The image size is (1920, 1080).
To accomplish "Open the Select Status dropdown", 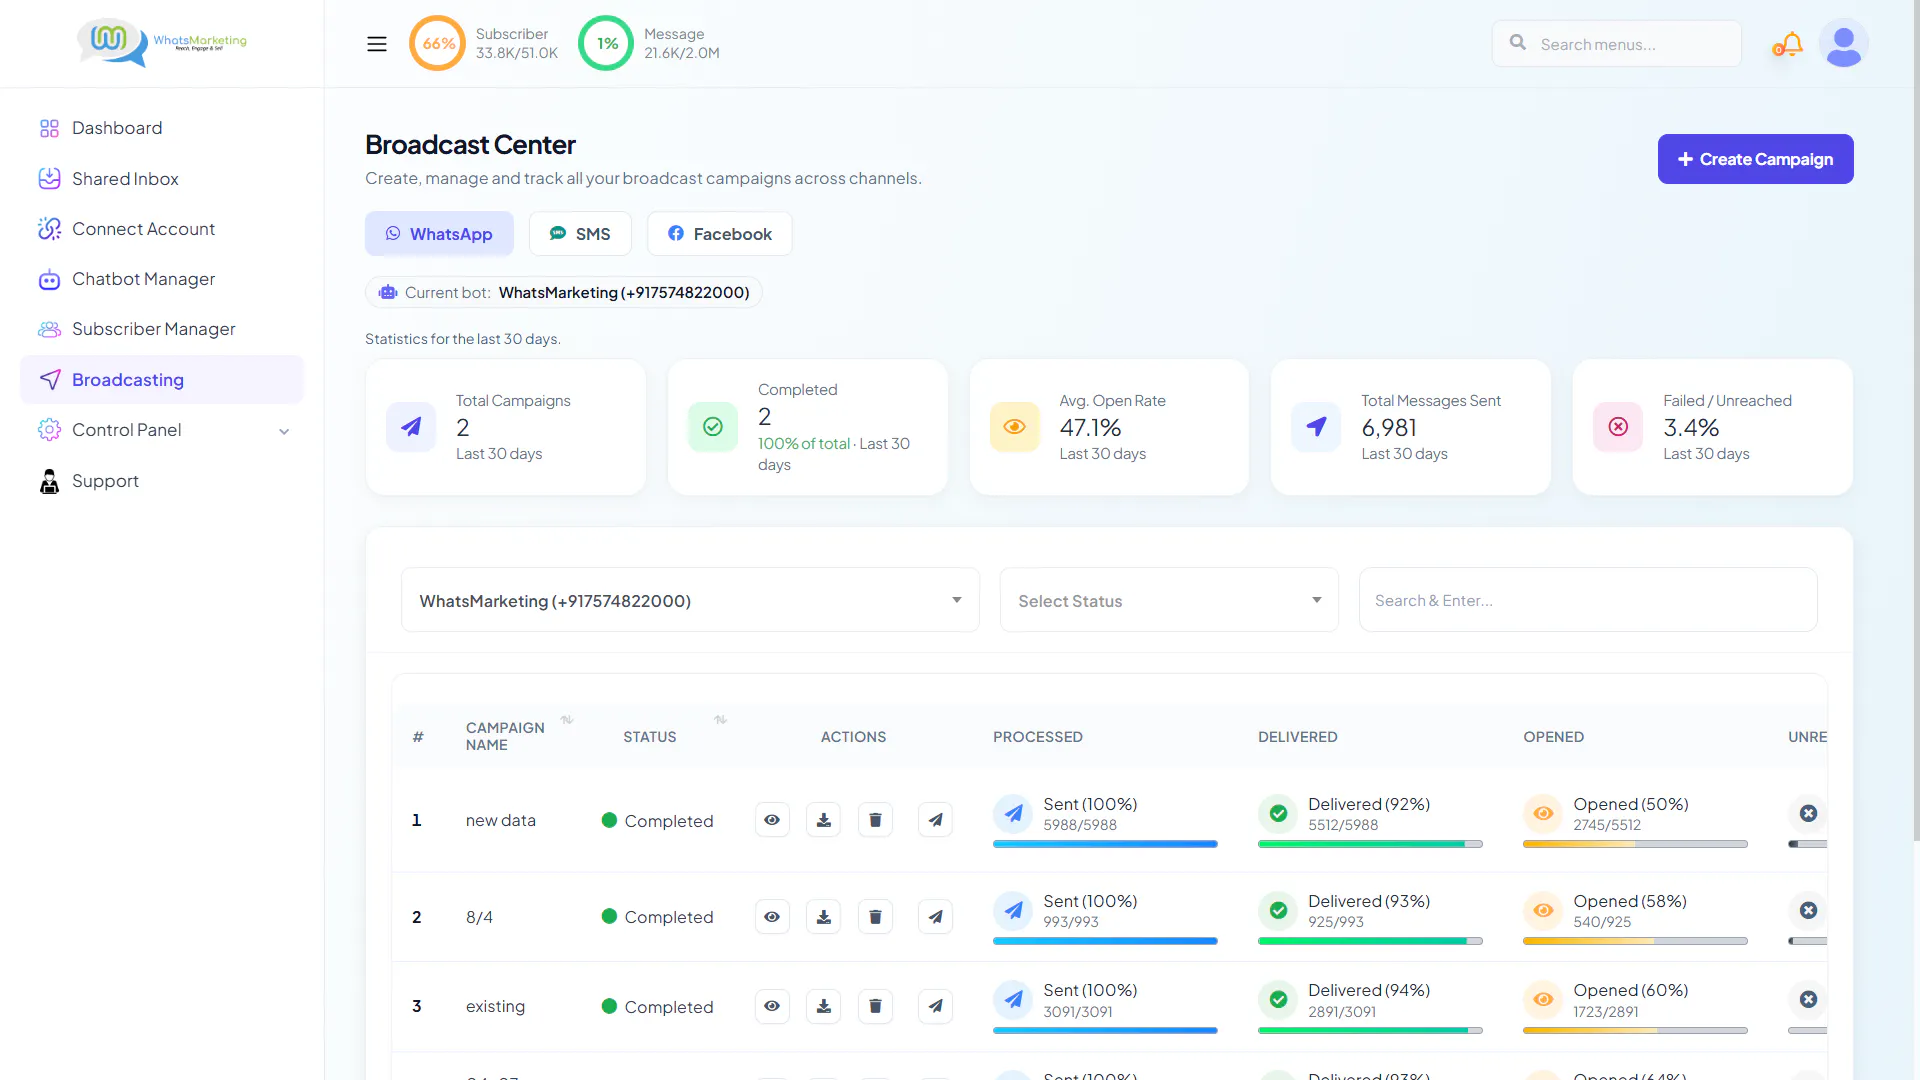I will click(x=1169, y=600).
